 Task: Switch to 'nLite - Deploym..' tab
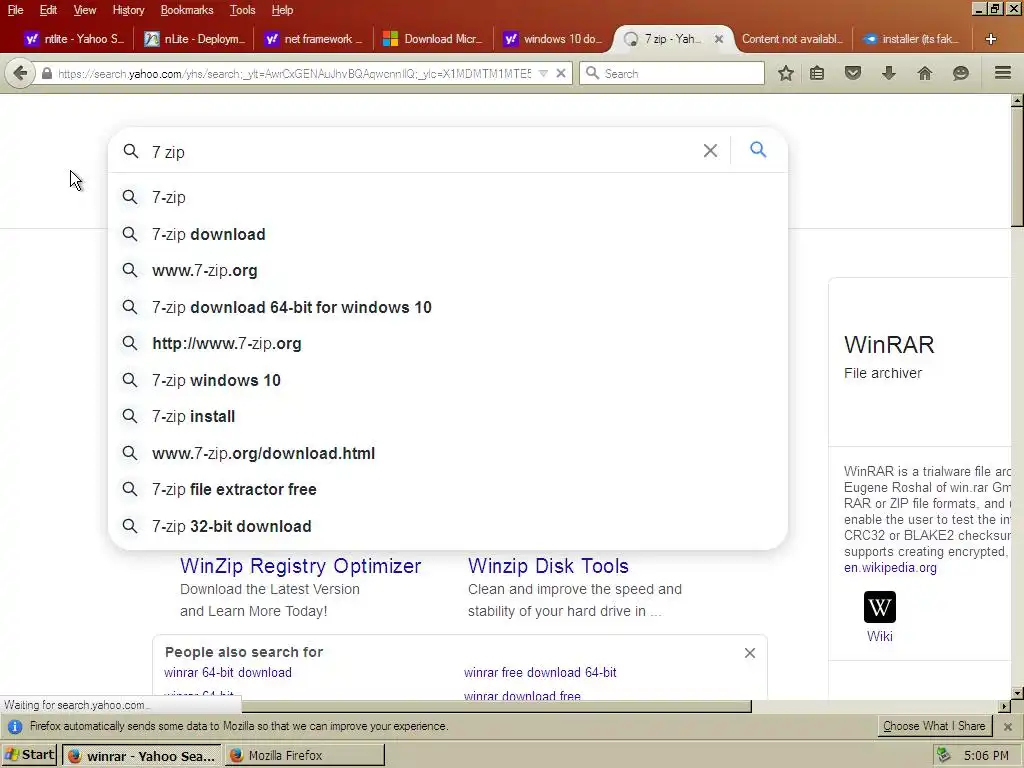pyautogui.click(x=194, y=39)
